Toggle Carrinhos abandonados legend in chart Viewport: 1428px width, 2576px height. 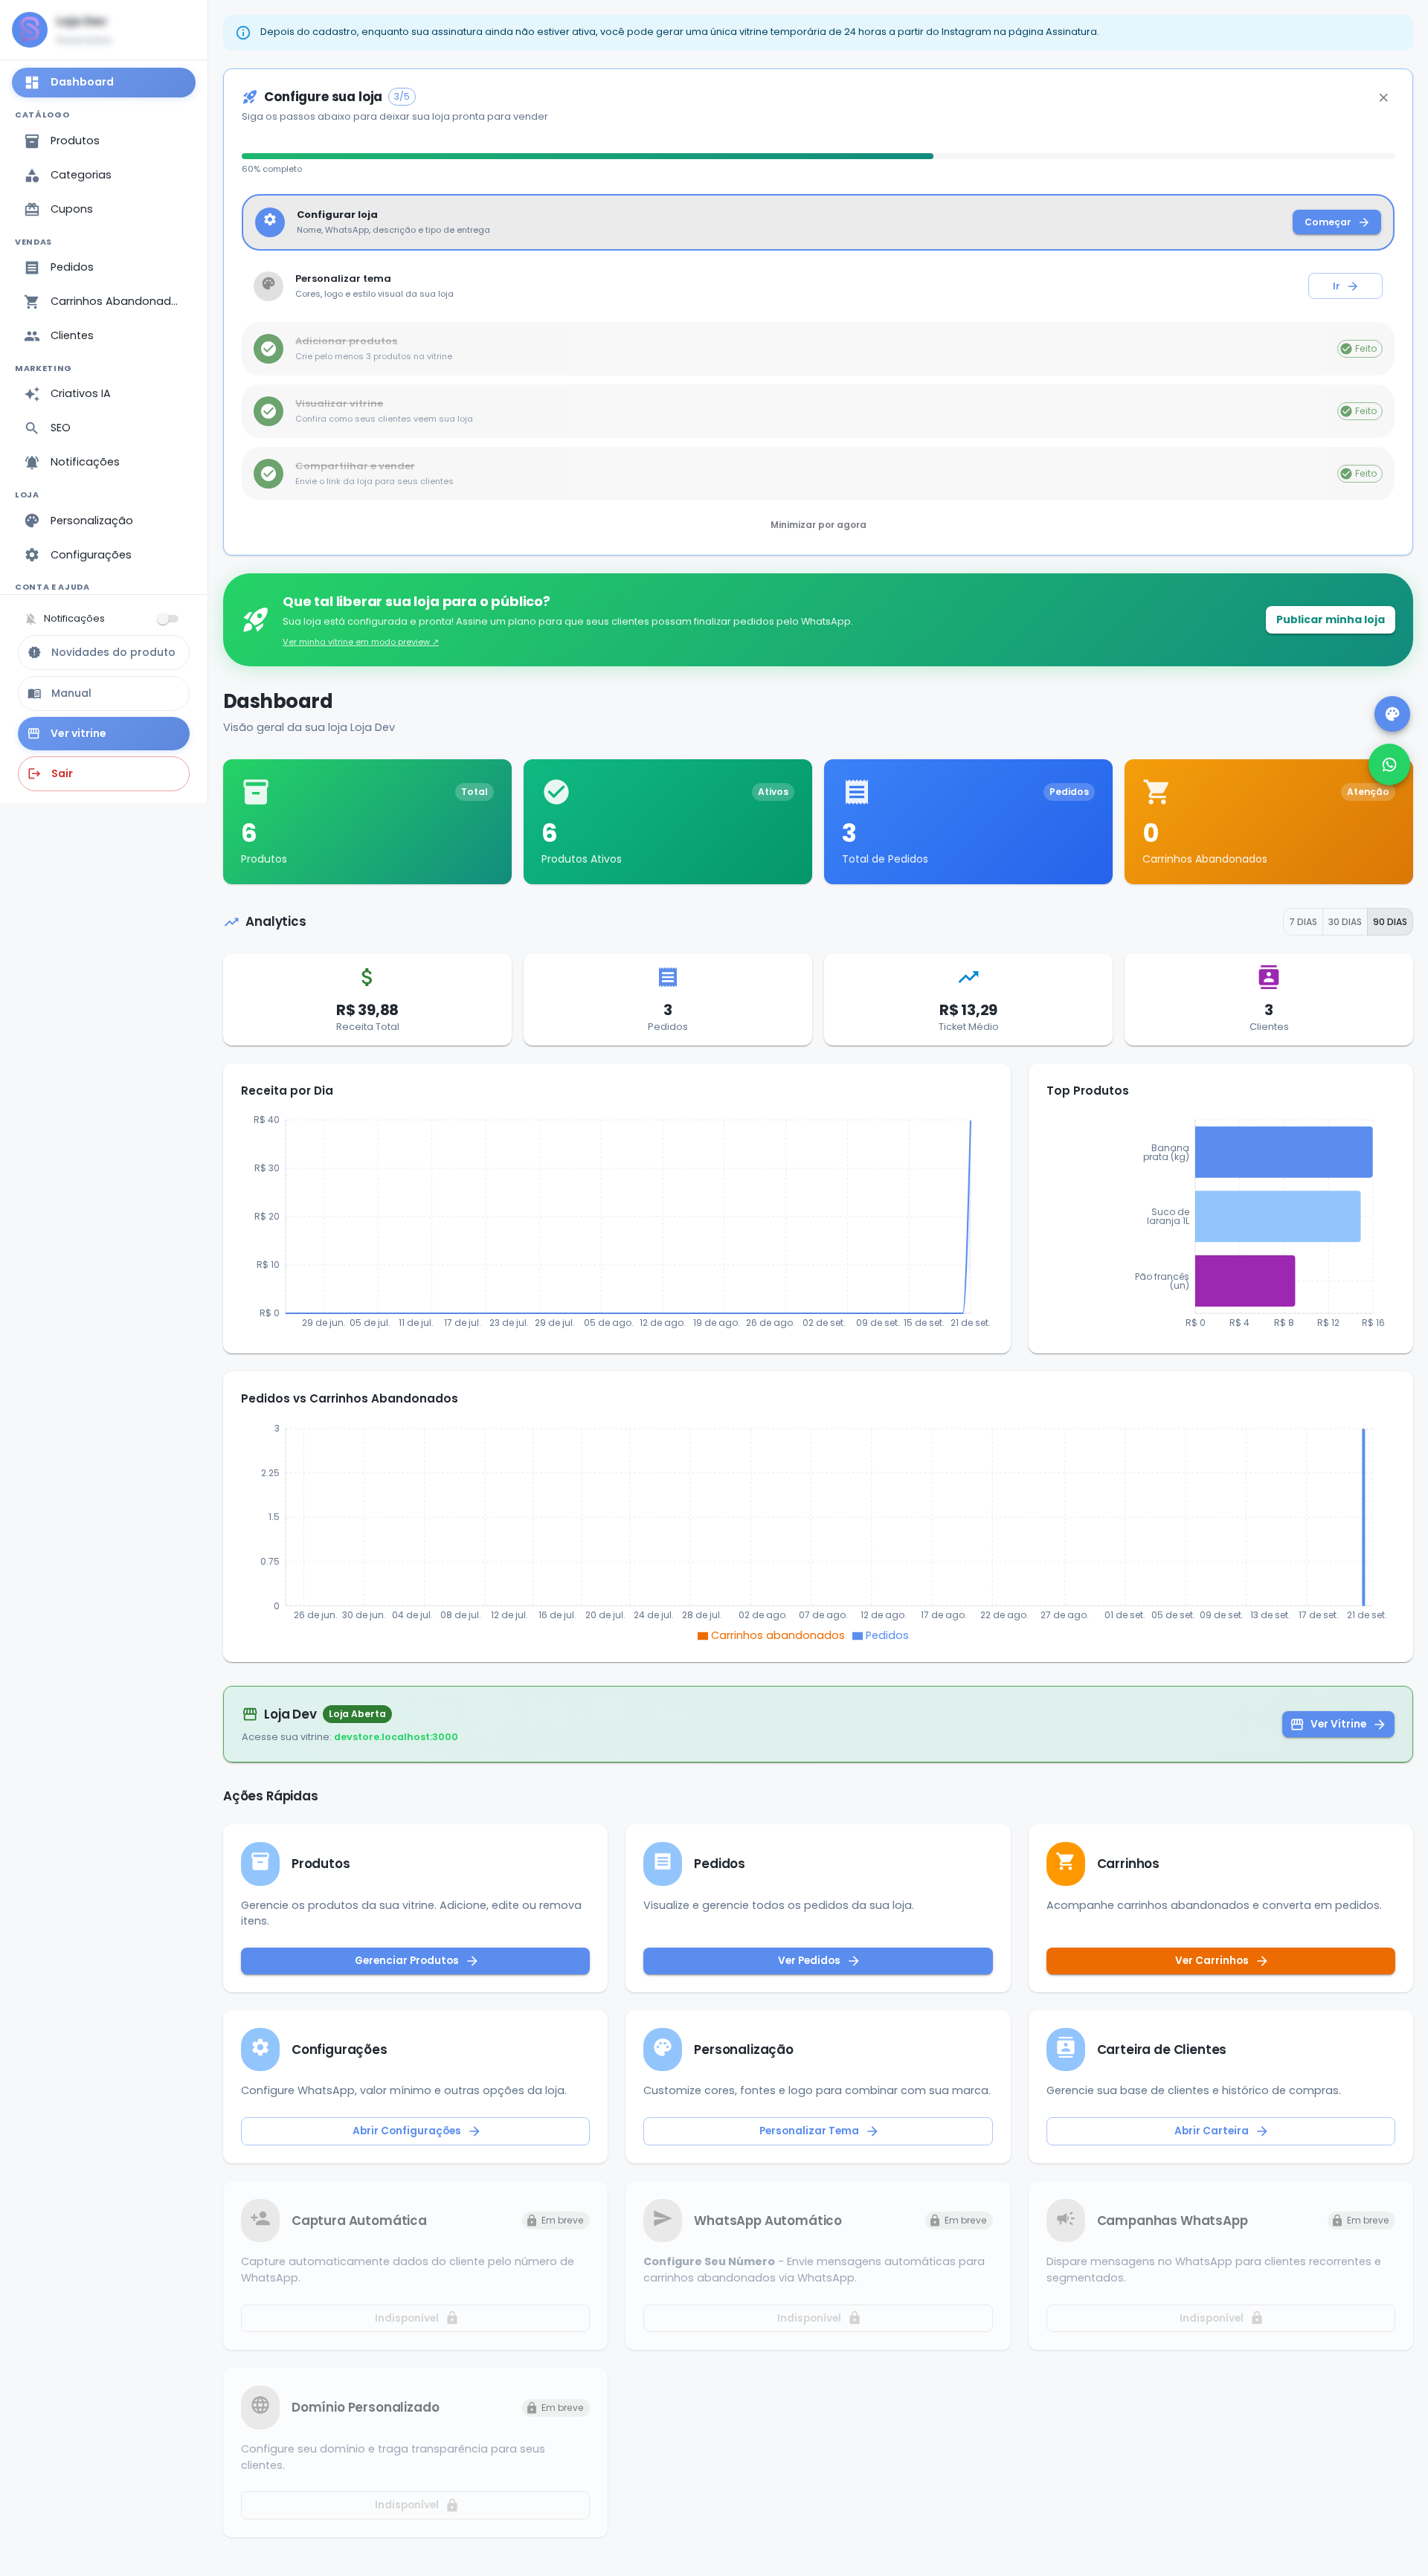pos(771,1636)
